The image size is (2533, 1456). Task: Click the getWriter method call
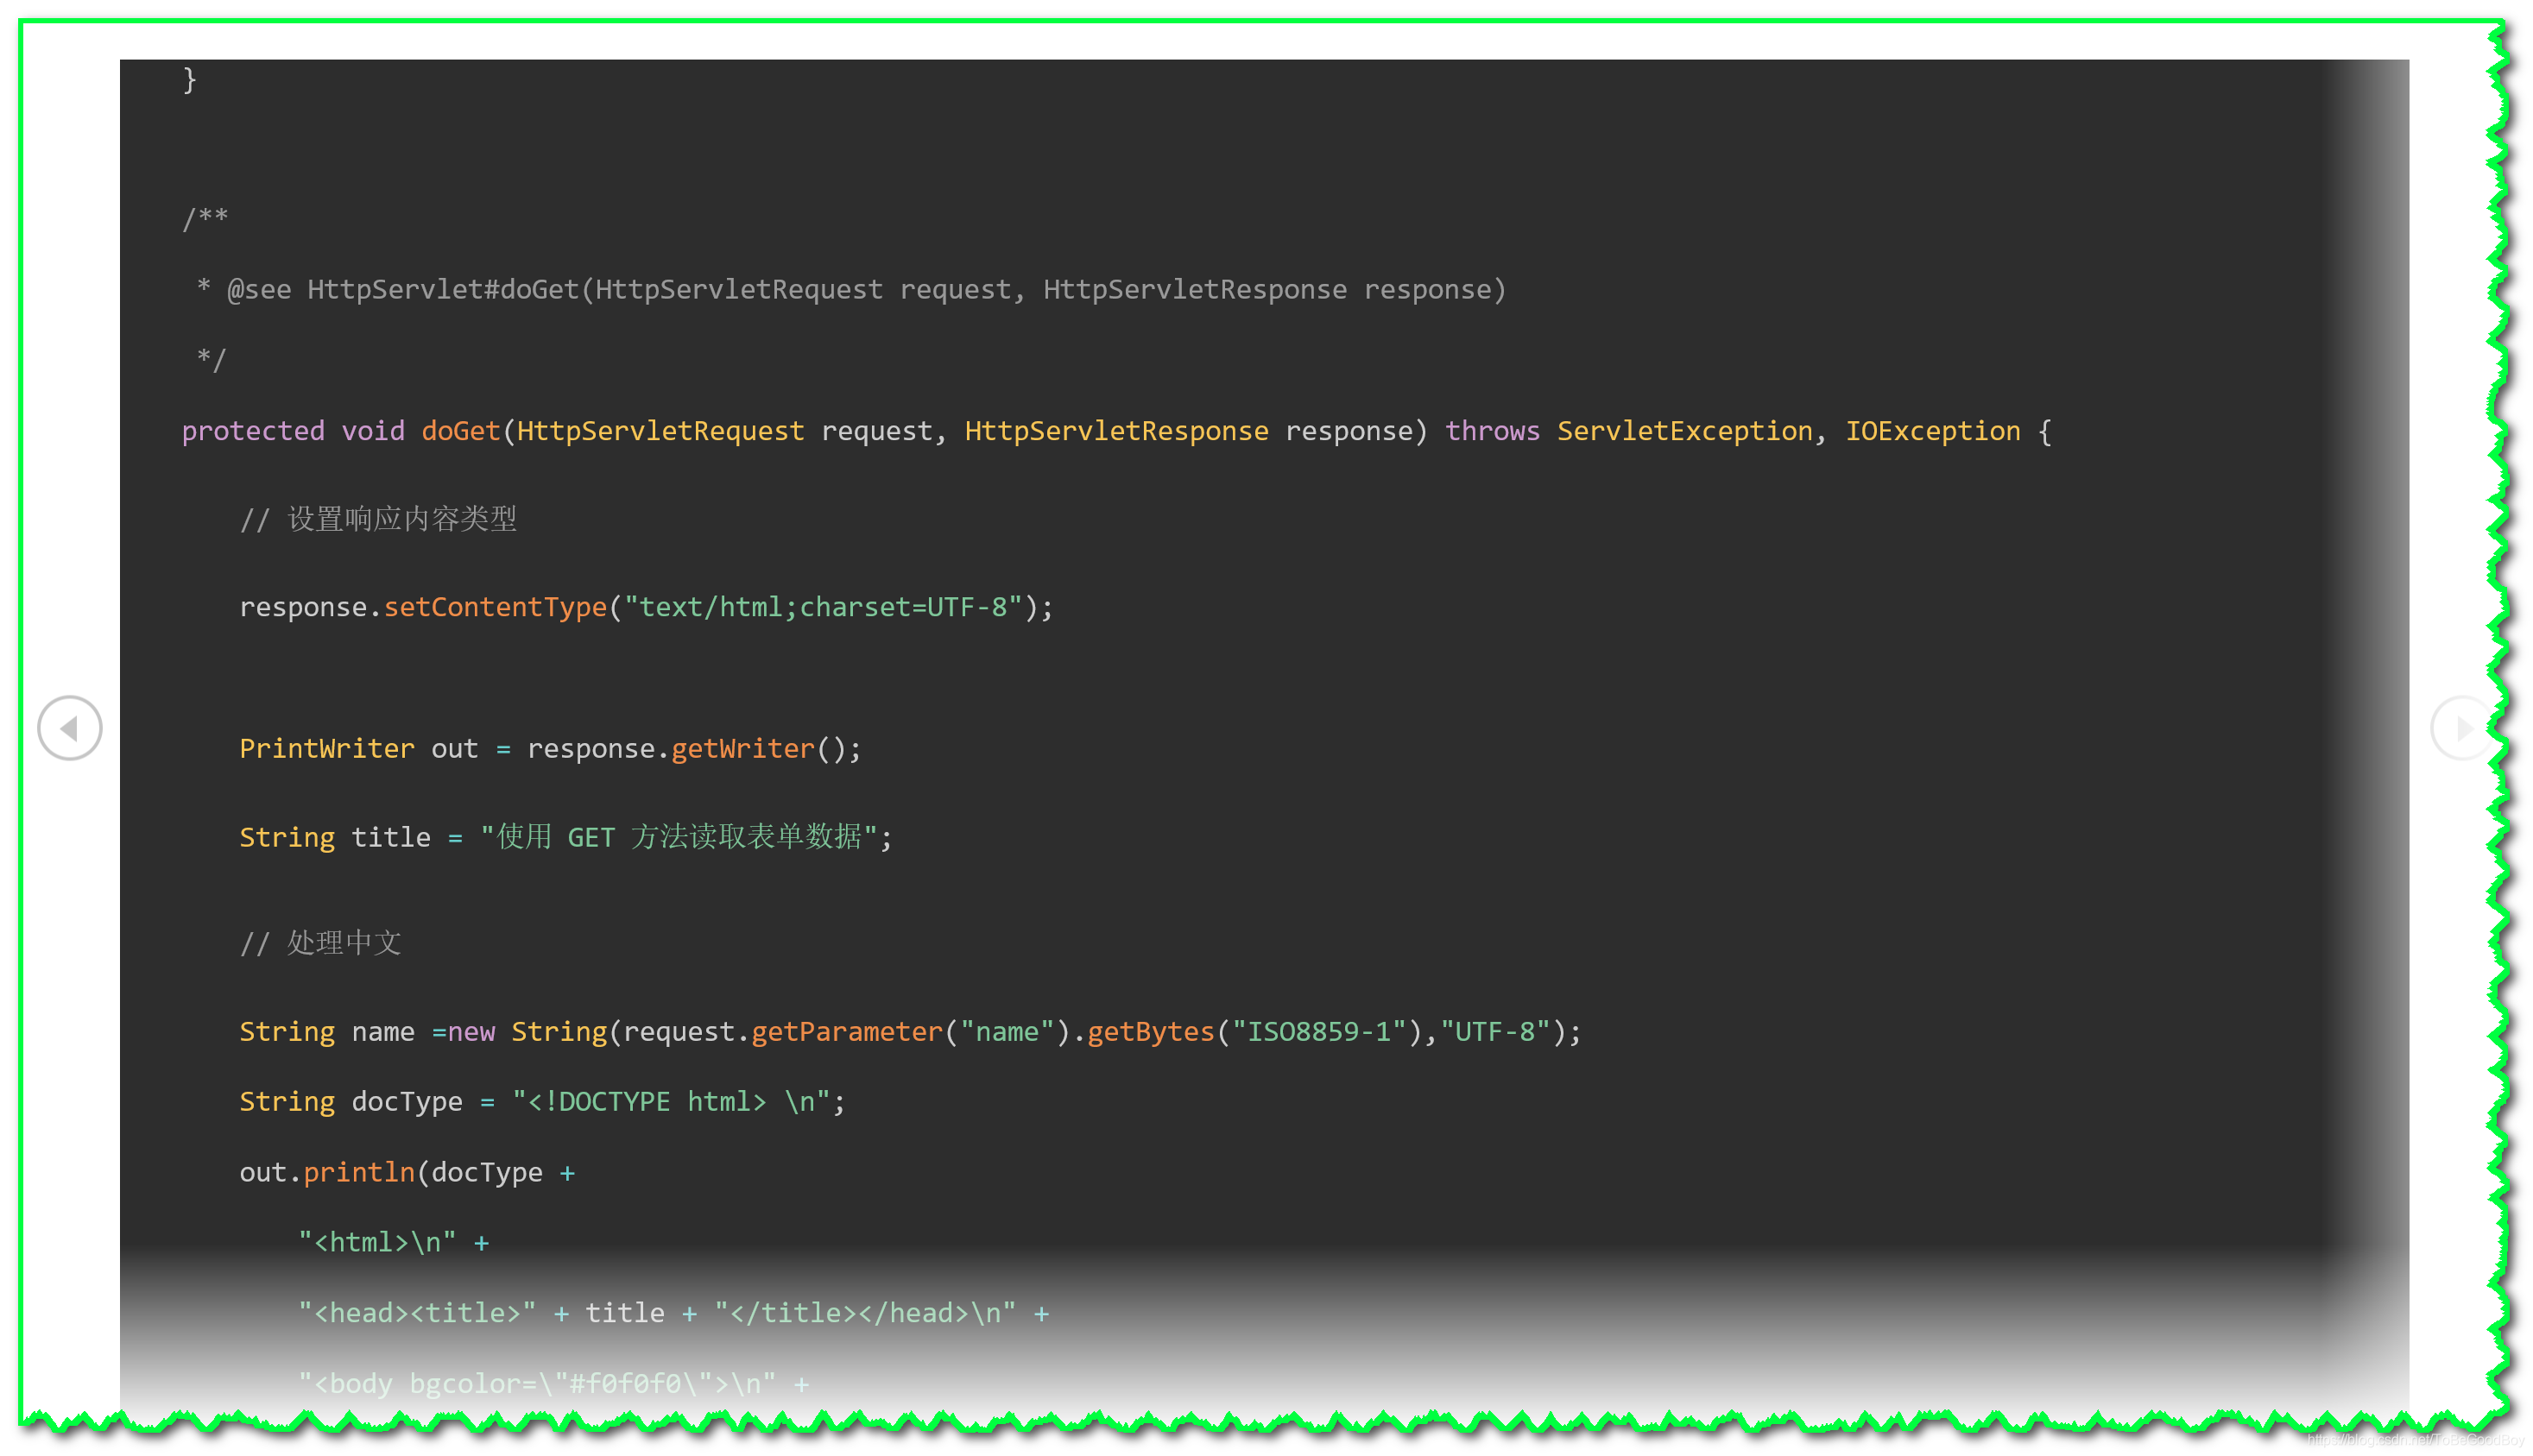pos(743,749)
